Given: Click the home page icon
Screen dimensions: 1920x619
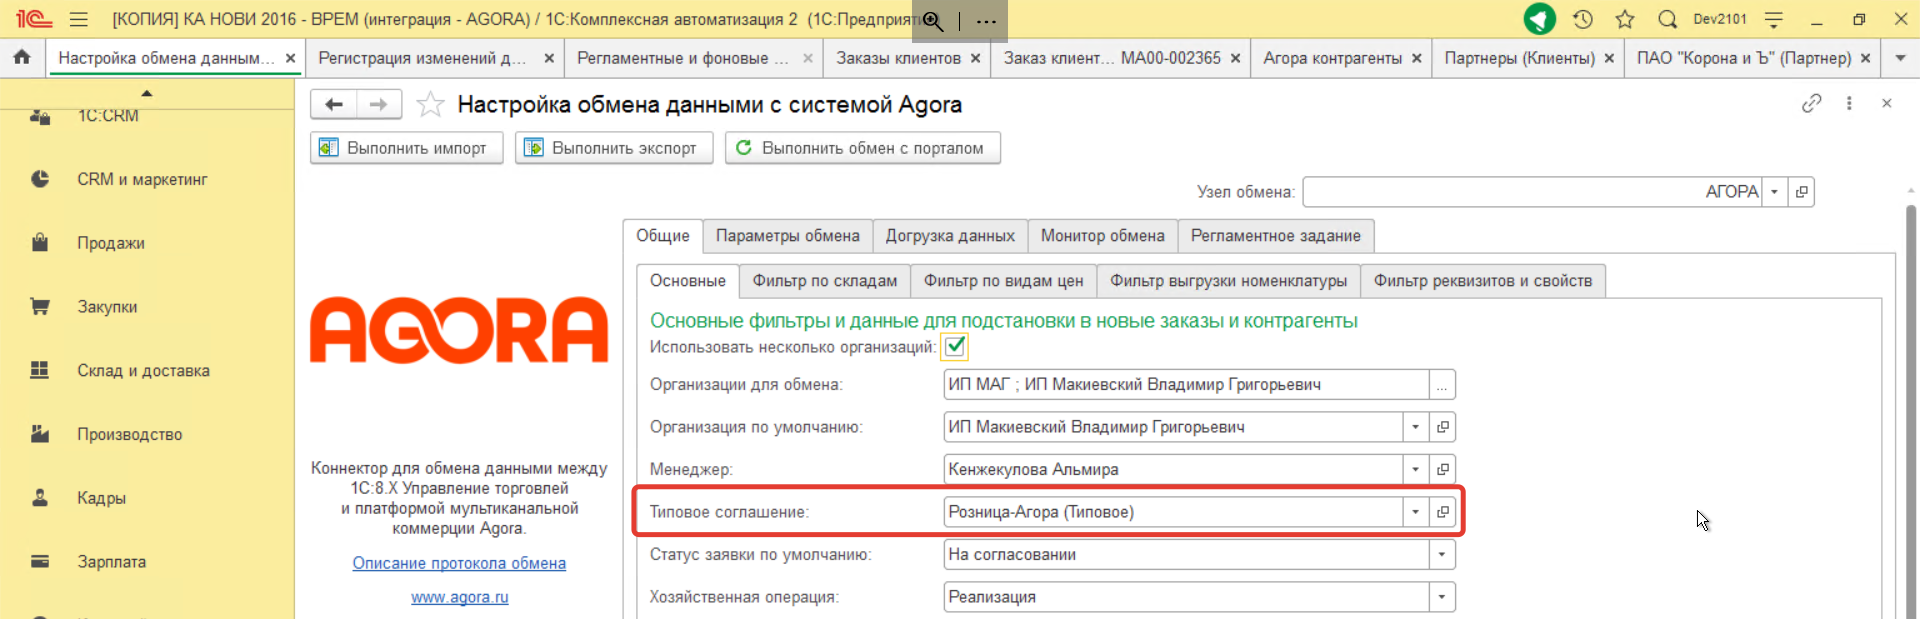Looking at the screenshot, I should pyautogui.click(x=22, y=58).
